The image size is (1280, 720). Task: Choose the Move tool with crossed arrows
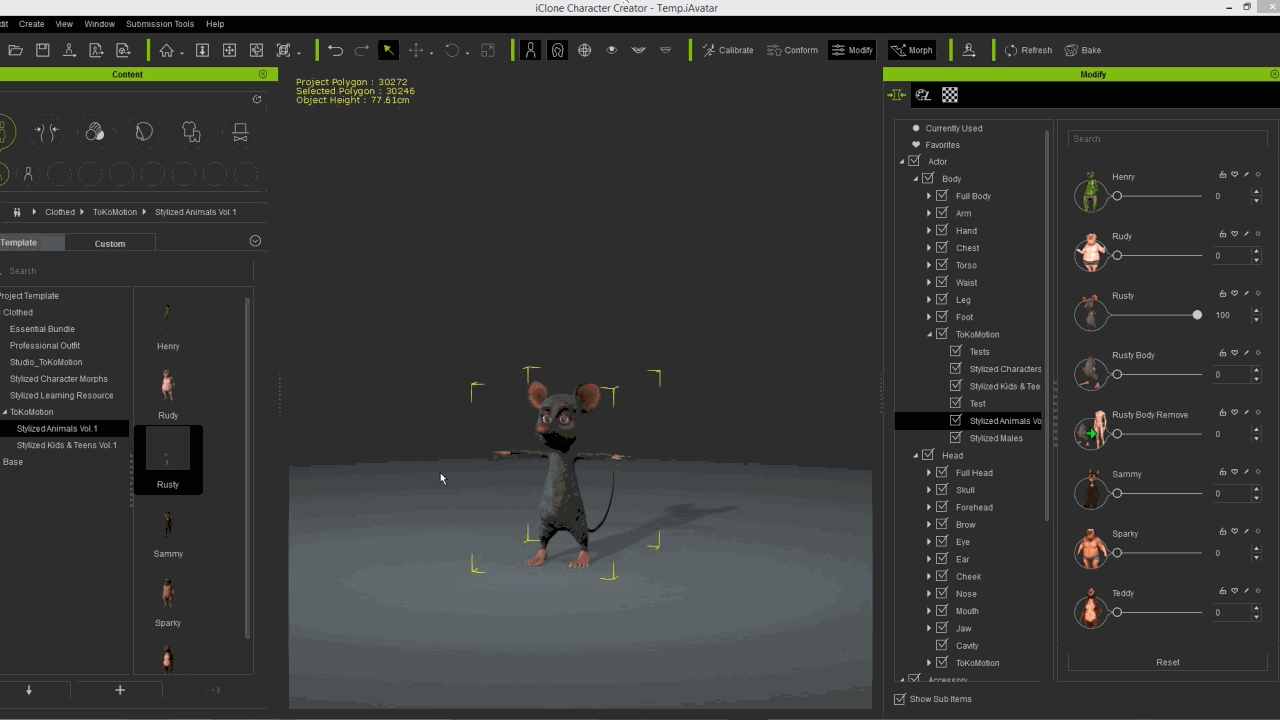(x=416, y=50)
